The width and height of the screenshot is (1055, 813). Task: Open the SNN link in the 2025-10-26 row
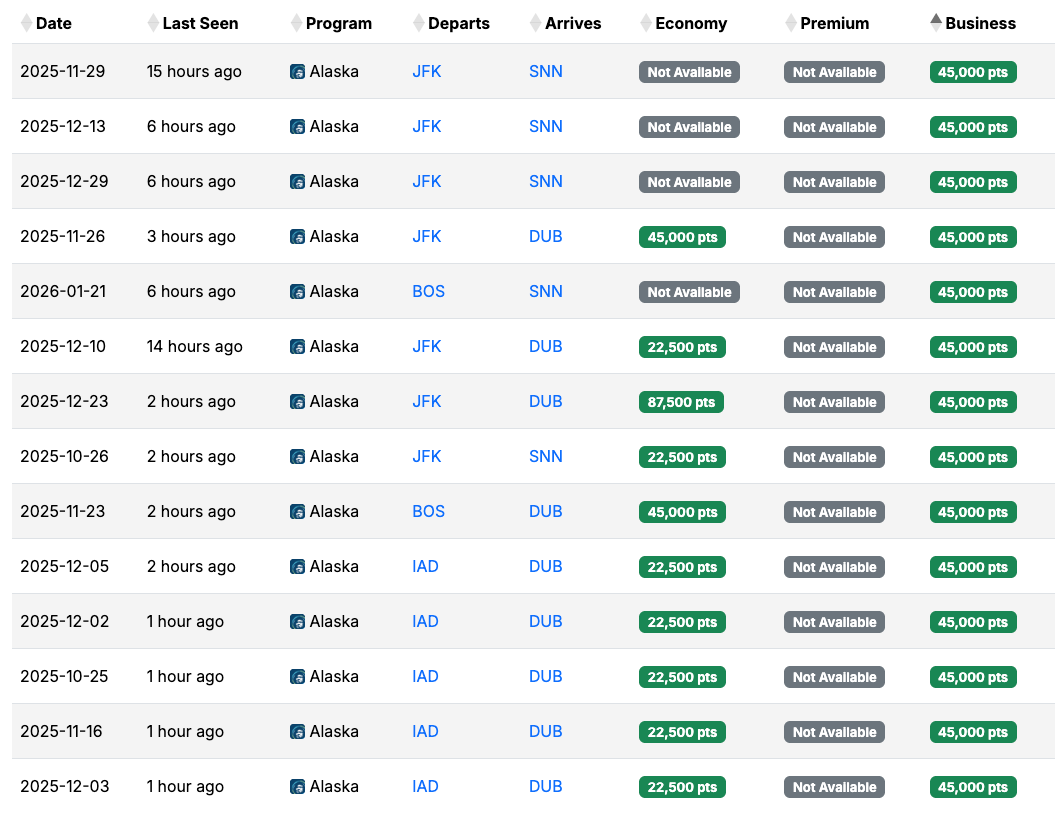coord(546,457)
